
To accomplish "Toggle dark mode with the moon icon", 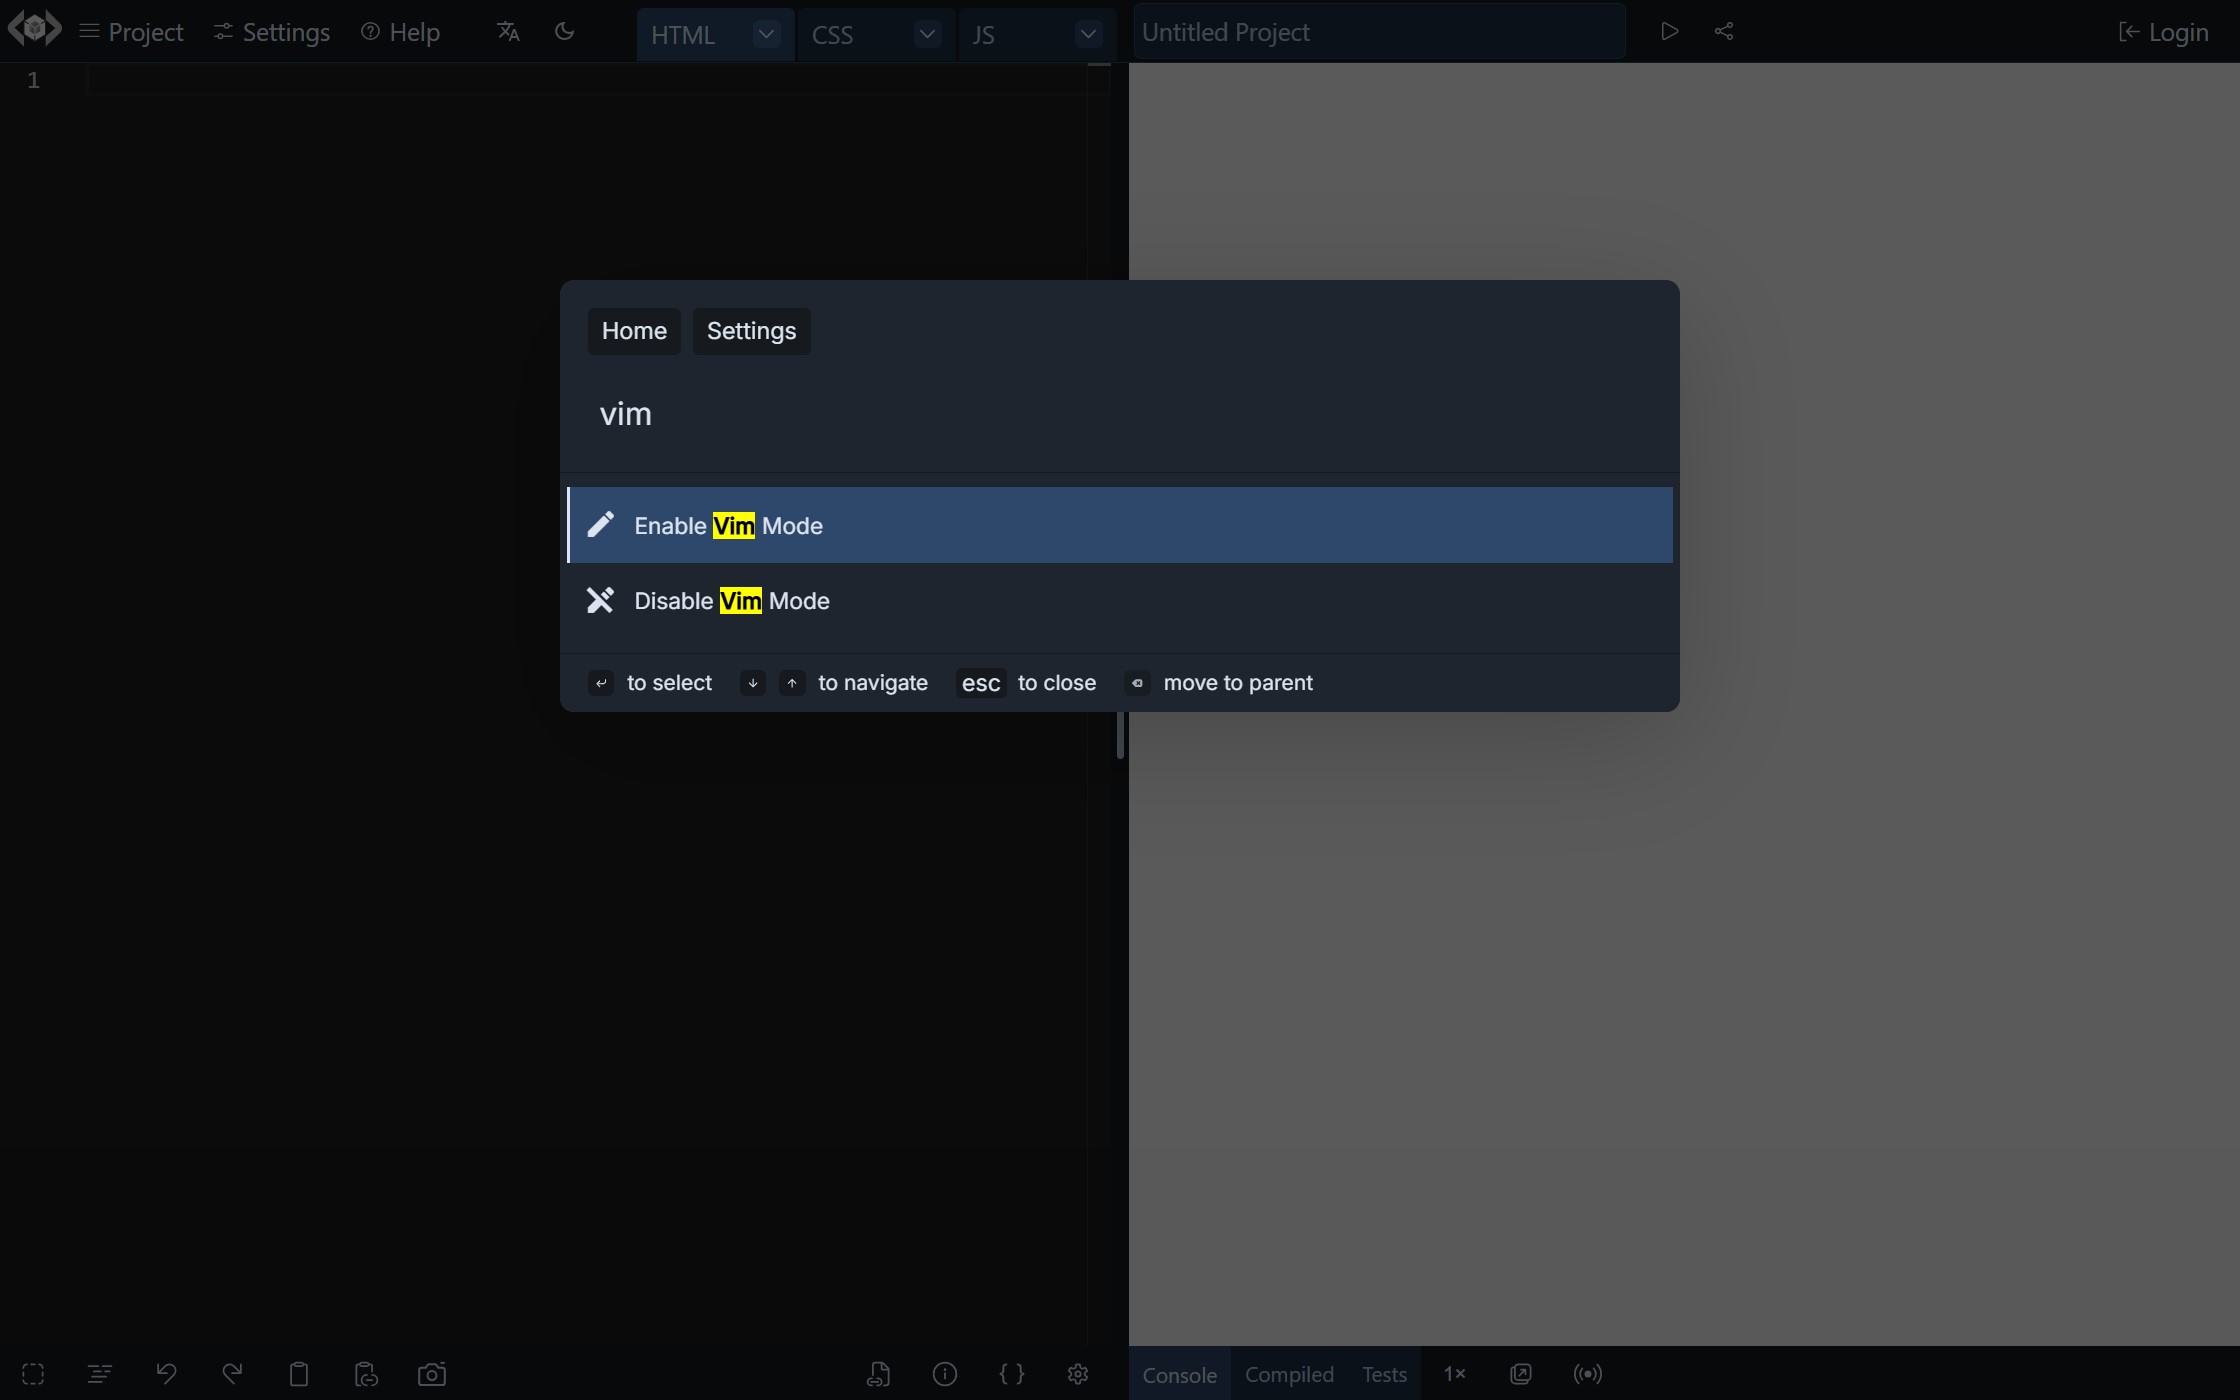I will click(x=564, y=31).
